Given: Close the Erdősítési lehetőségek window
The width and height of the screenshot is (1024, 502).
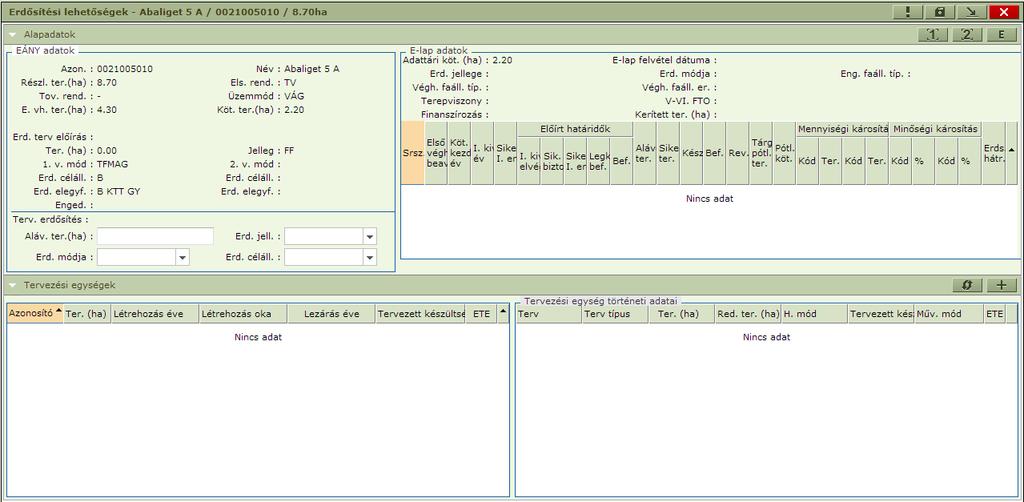Looking at the screenshot, I should 1004,12.
